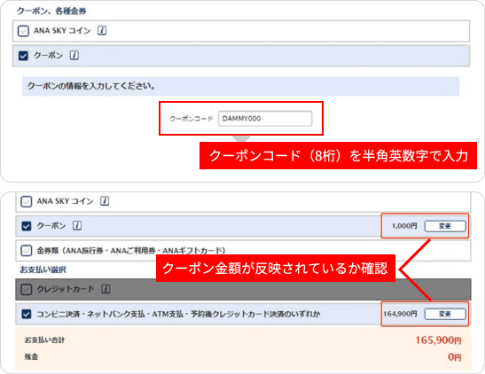Click 変更 button beside 164,900円
This screenshot has height=374, width=485.
[445, 314]
